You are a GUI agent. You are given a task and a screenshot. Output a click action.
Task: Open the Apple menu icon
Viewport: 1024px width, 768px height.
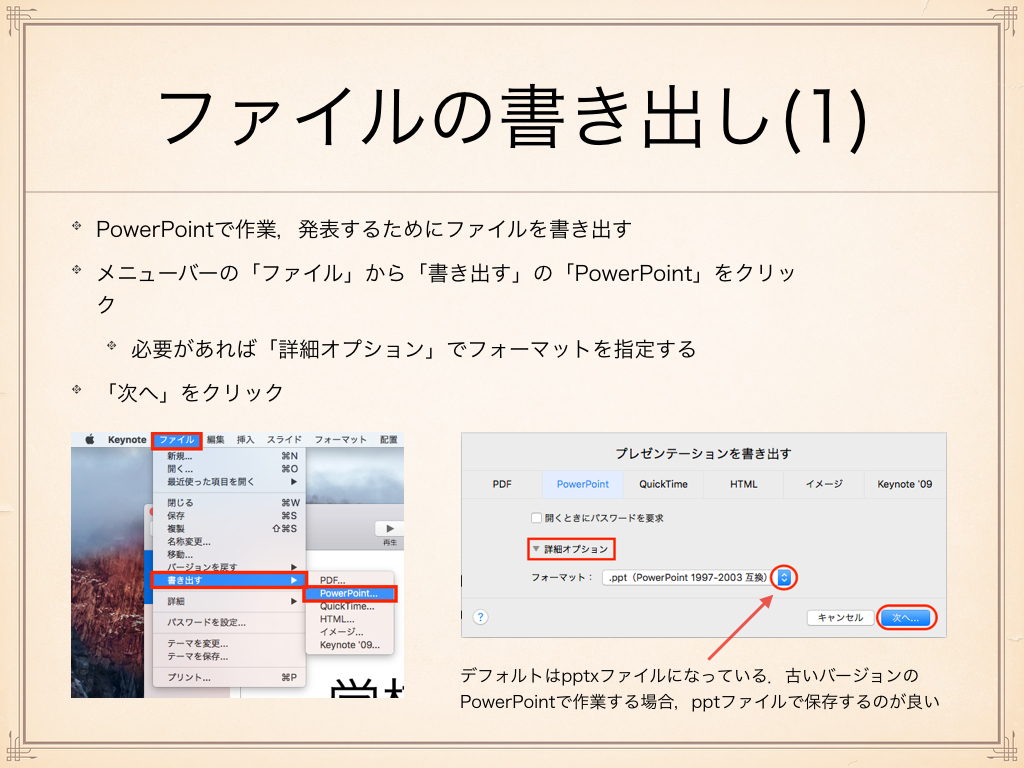pos(90,440)
